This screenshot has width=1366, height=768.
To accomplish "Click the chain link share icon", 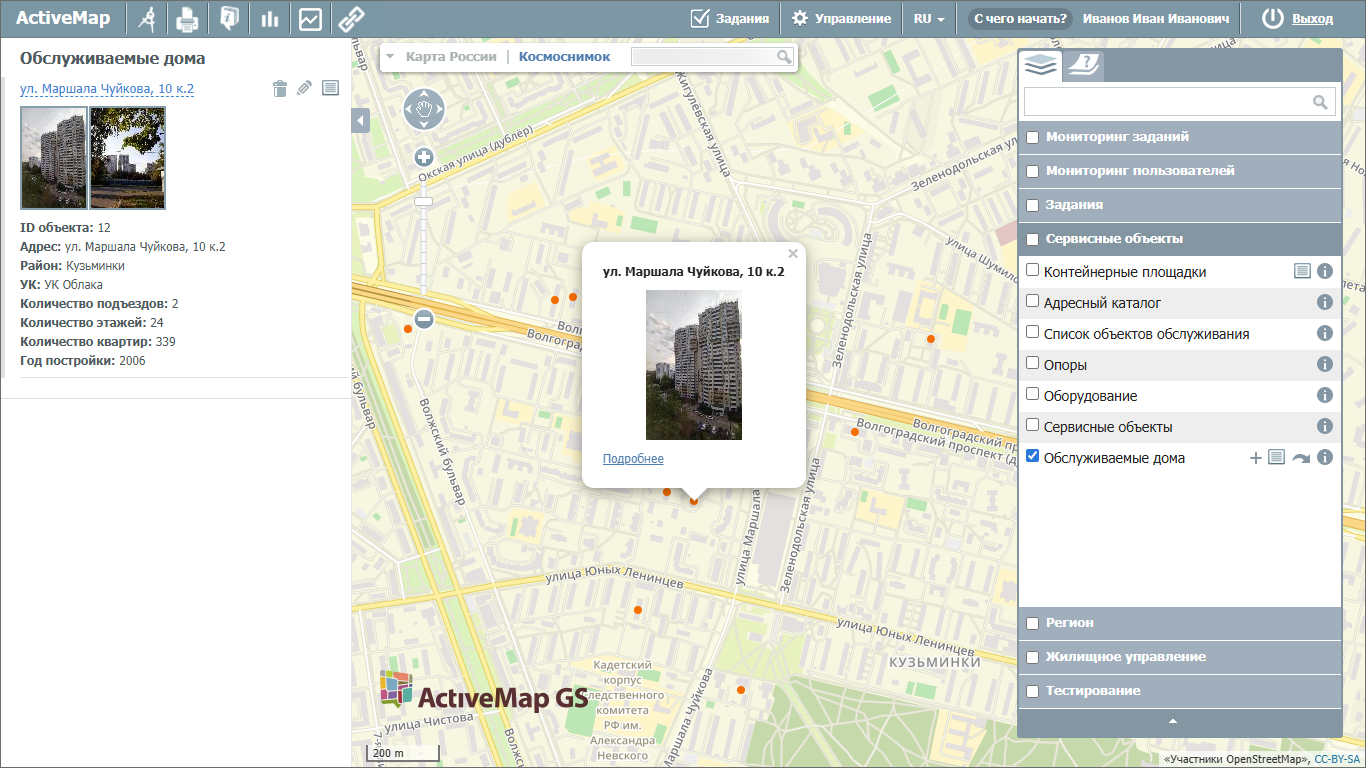I will tap(350, 18).
